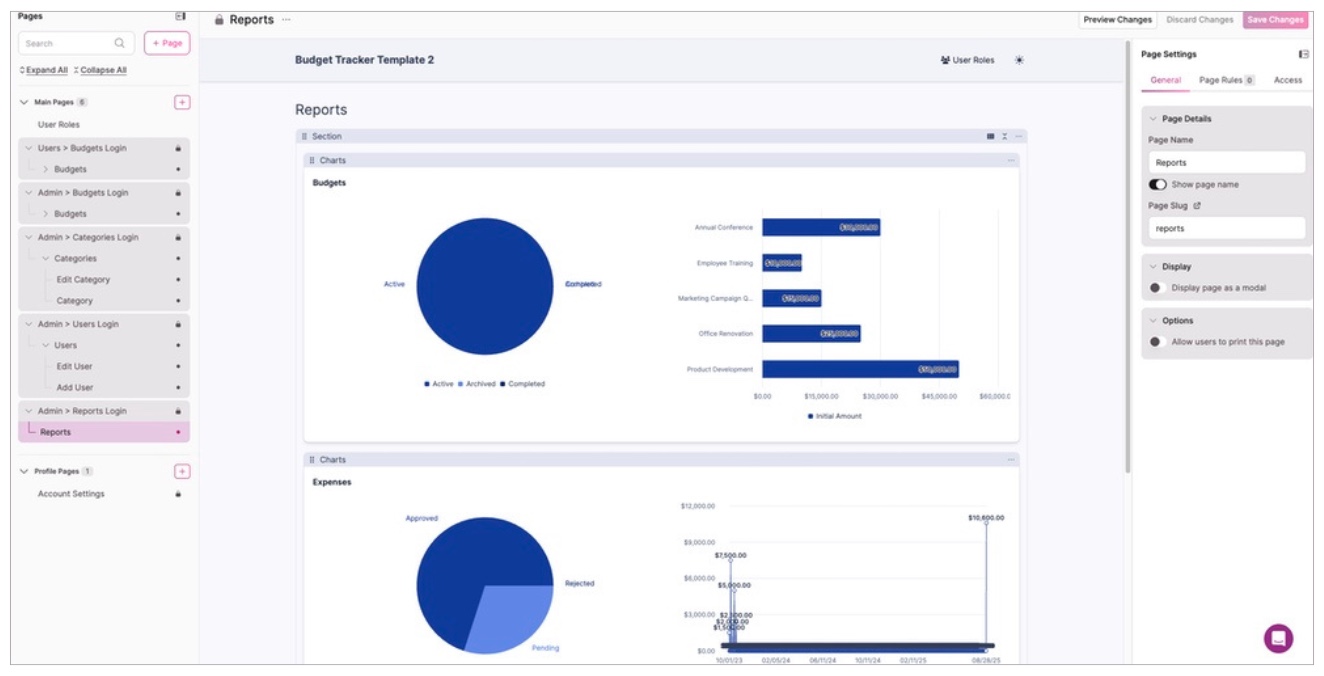This screenshot has height=676, width=1324.
Task: Open the chat support bubble
Action: pyautogui.click(x=1278, y=638)
